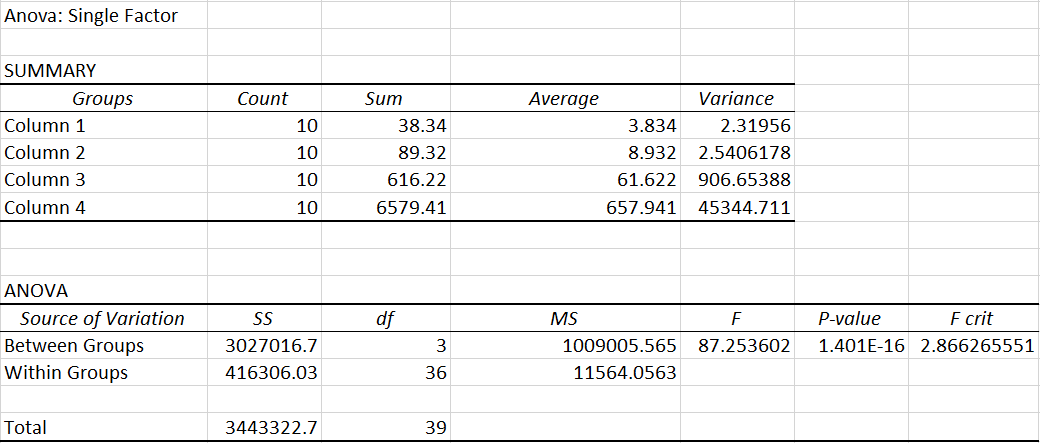Select the Column 3 count cell

pyautogui.click(x=306, y=181)
